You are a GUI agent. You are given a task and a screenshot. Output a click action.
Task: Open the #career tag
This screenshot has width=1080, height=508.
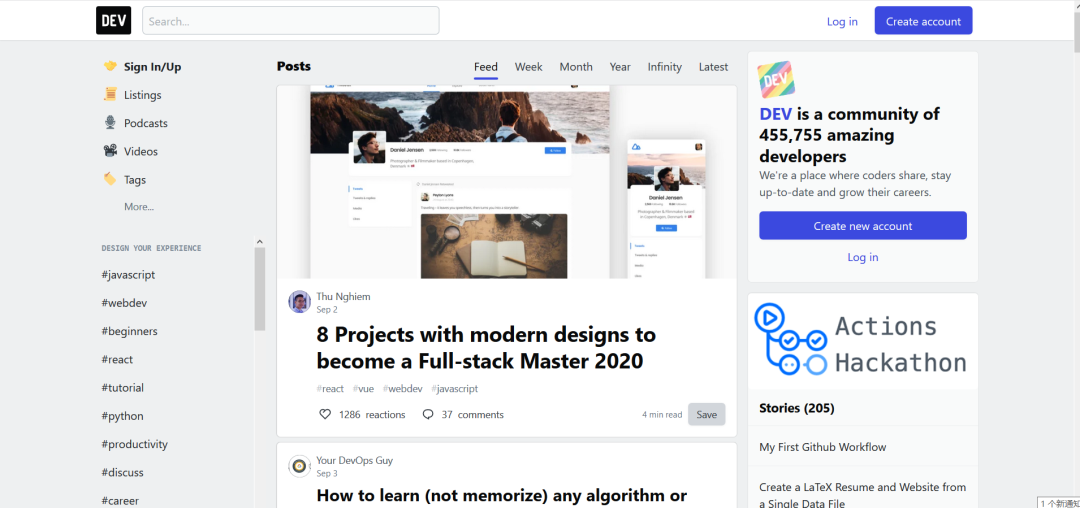(x=120, y=500)
